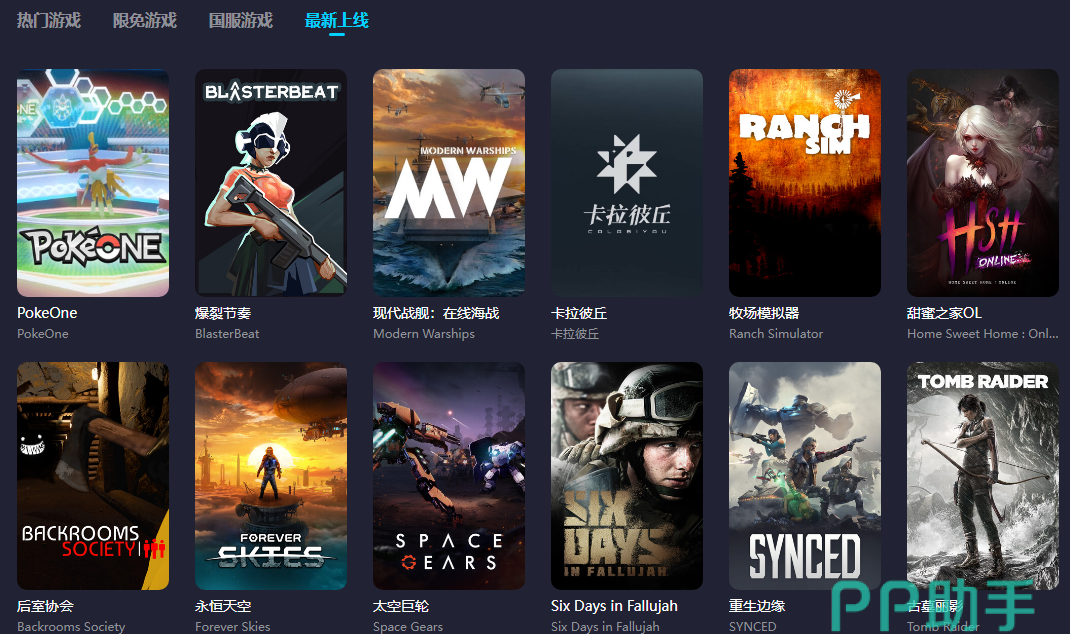Click the 牧场模拟器 game title
Image resolution: width=1070 pixels, height=634 pixels.
click(764, 313)
